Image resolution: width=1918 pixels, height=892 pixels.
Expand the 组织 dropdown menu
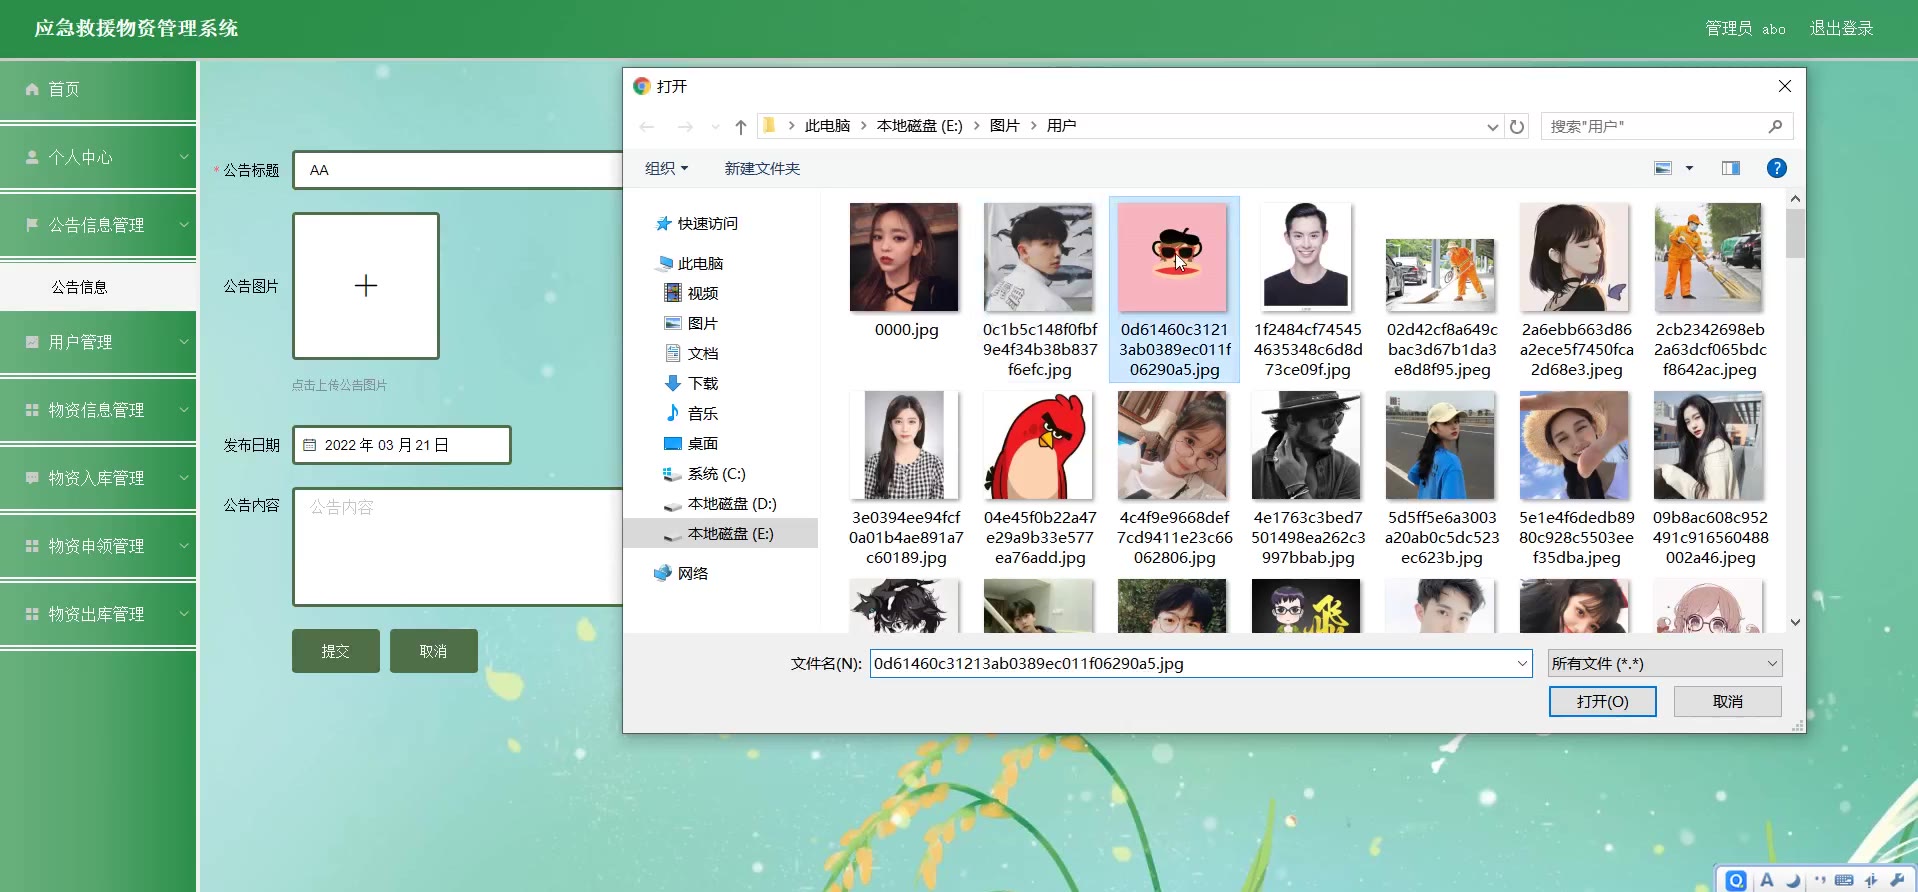(x=666, y=169)
